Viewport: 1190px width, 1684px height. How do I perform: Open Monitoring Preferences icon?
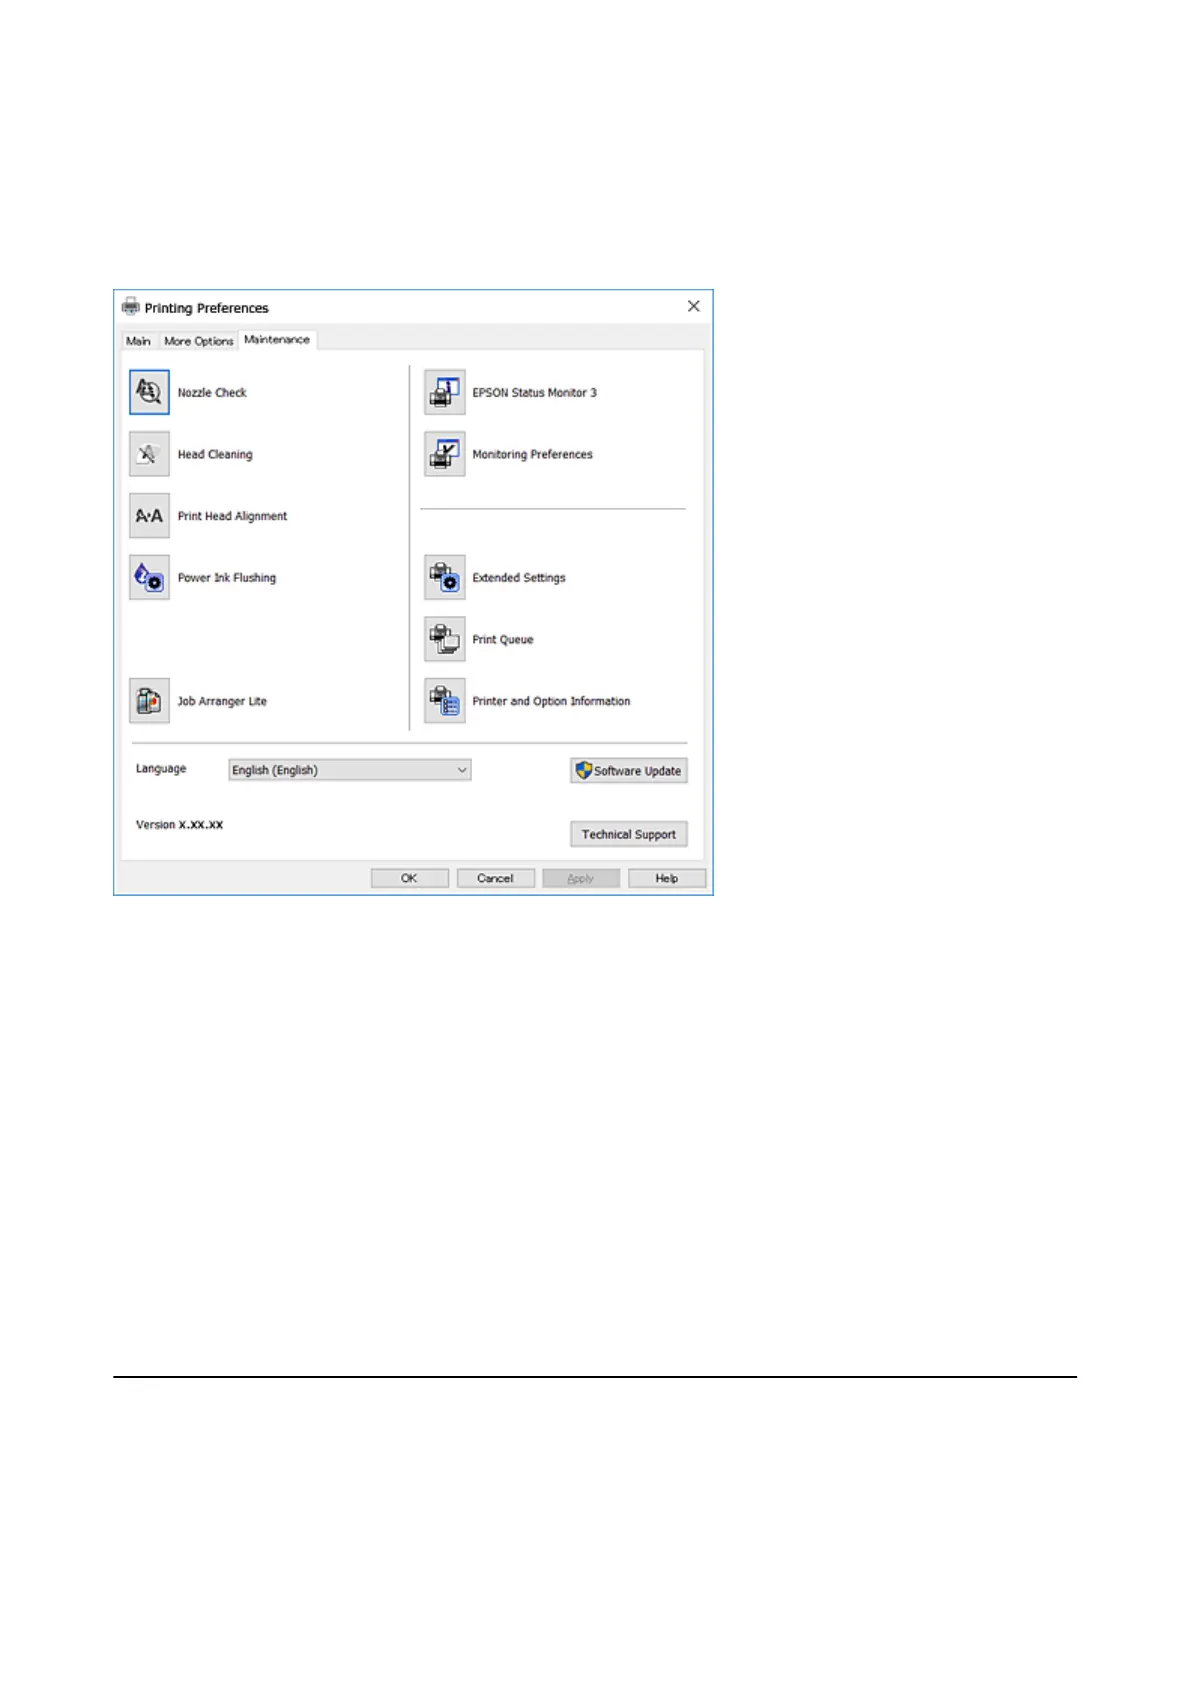click(445, 454)
